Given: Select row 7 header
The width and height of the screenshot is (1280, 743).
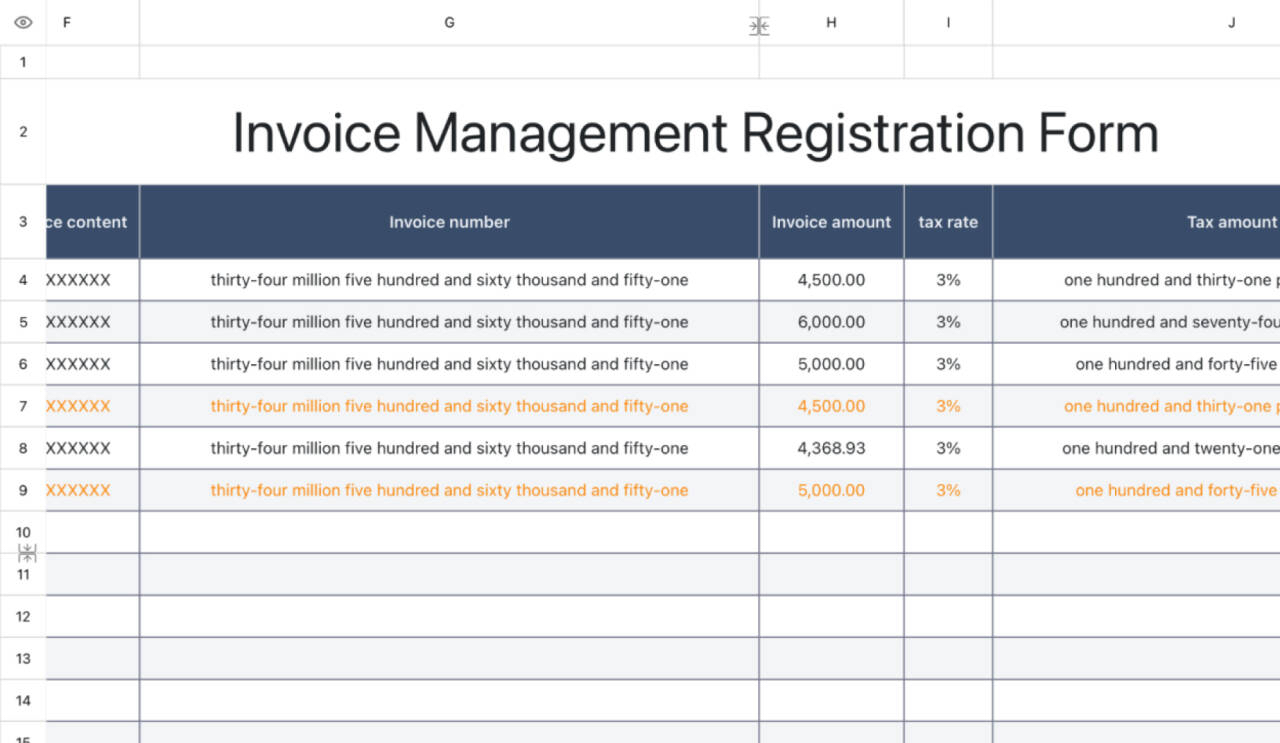Looking at the screenshot, I should point(23,406).
